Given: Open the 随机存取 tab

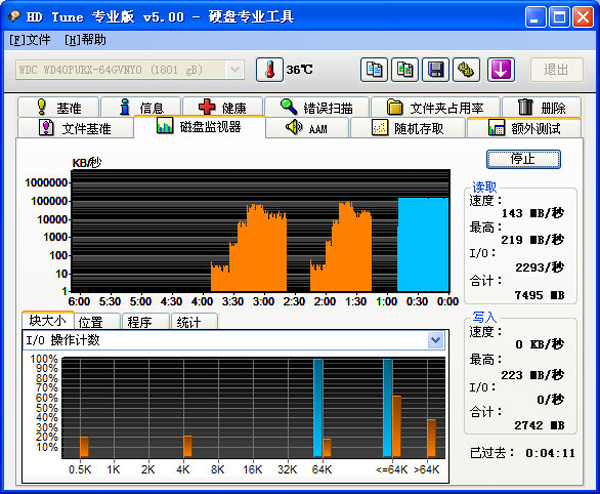Looking at the screenshot, I should pos(408,128).
